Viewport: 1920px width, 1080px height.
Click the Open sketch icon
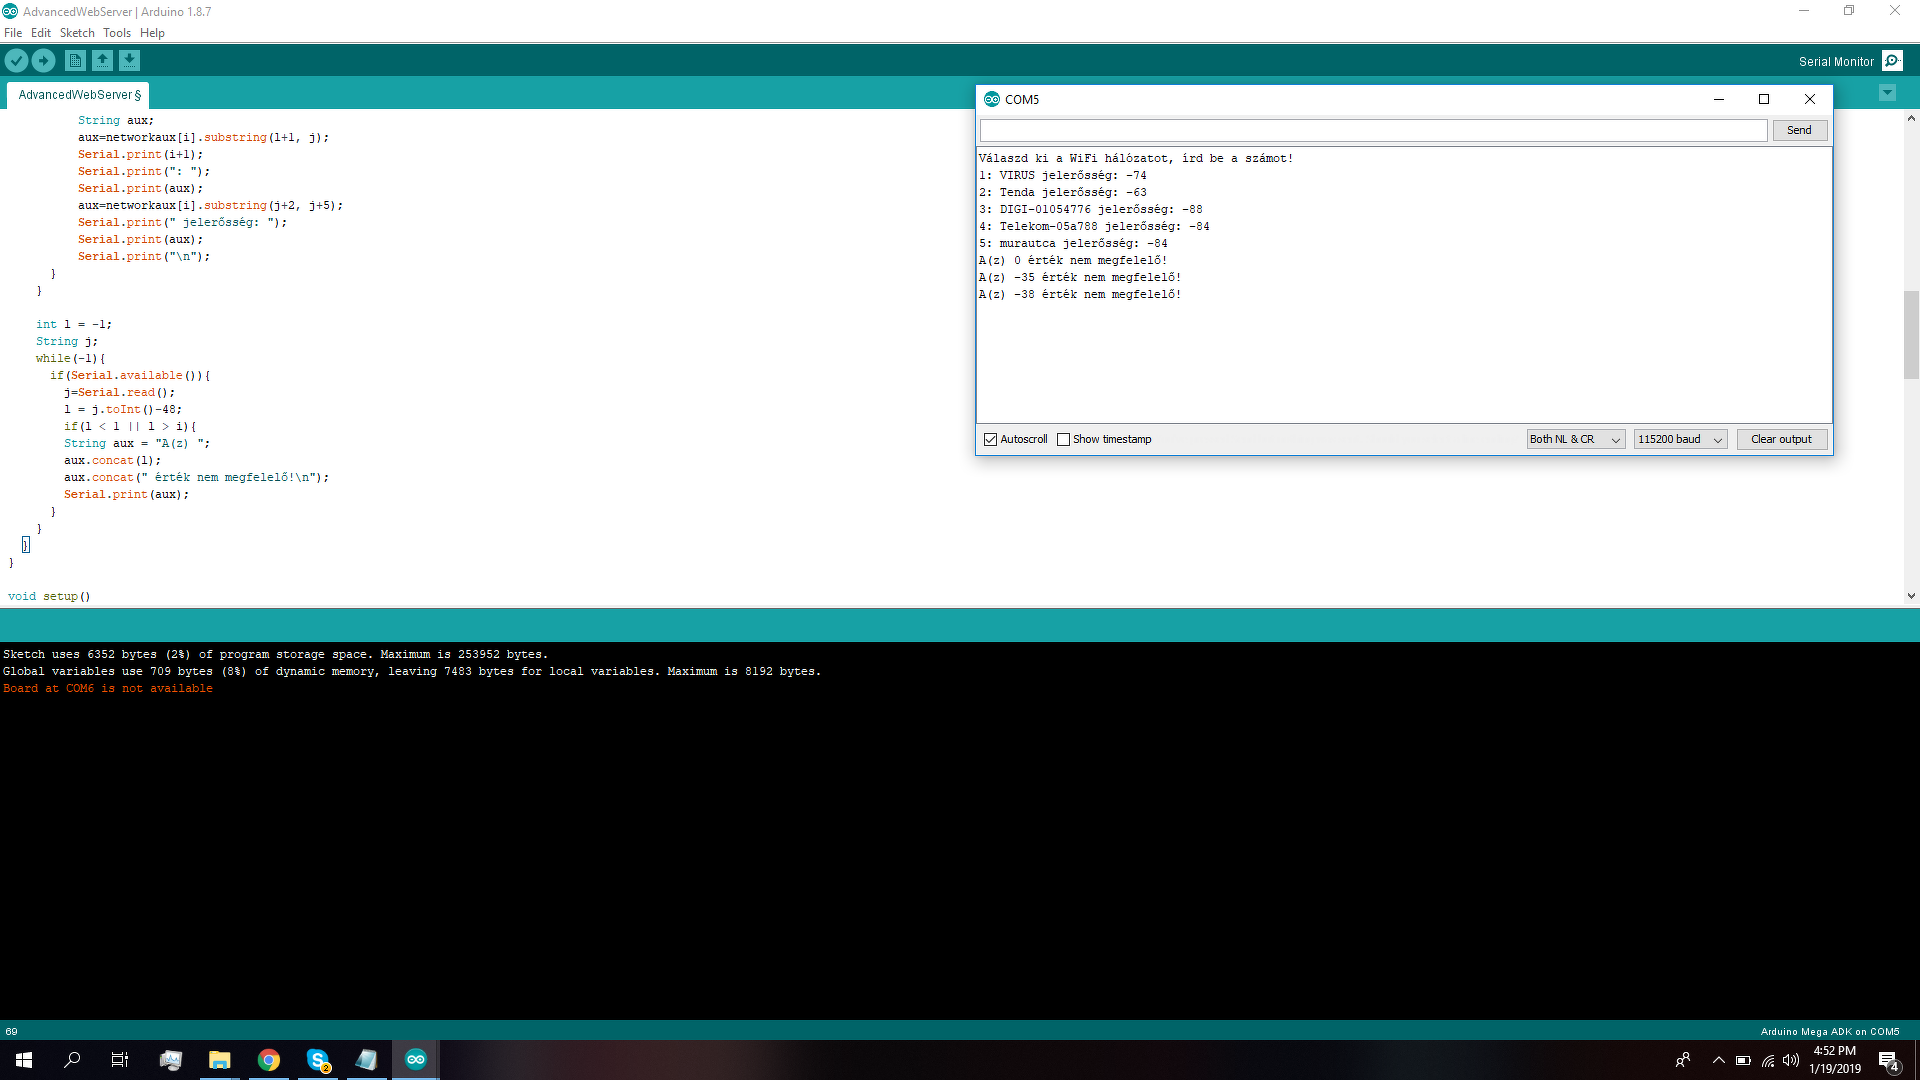point(102,61)
